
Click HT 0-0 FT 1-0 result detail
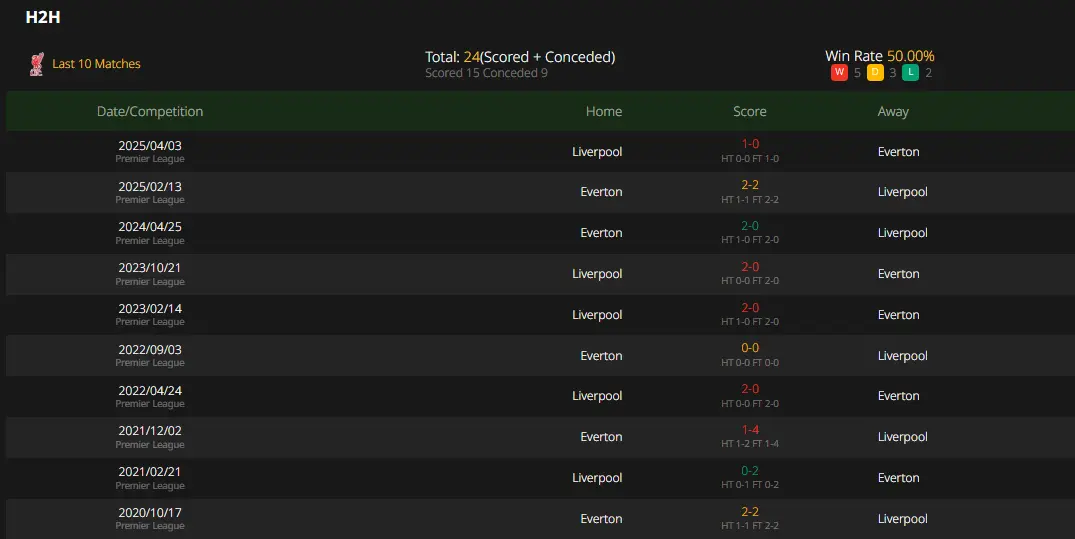point(750,158)
